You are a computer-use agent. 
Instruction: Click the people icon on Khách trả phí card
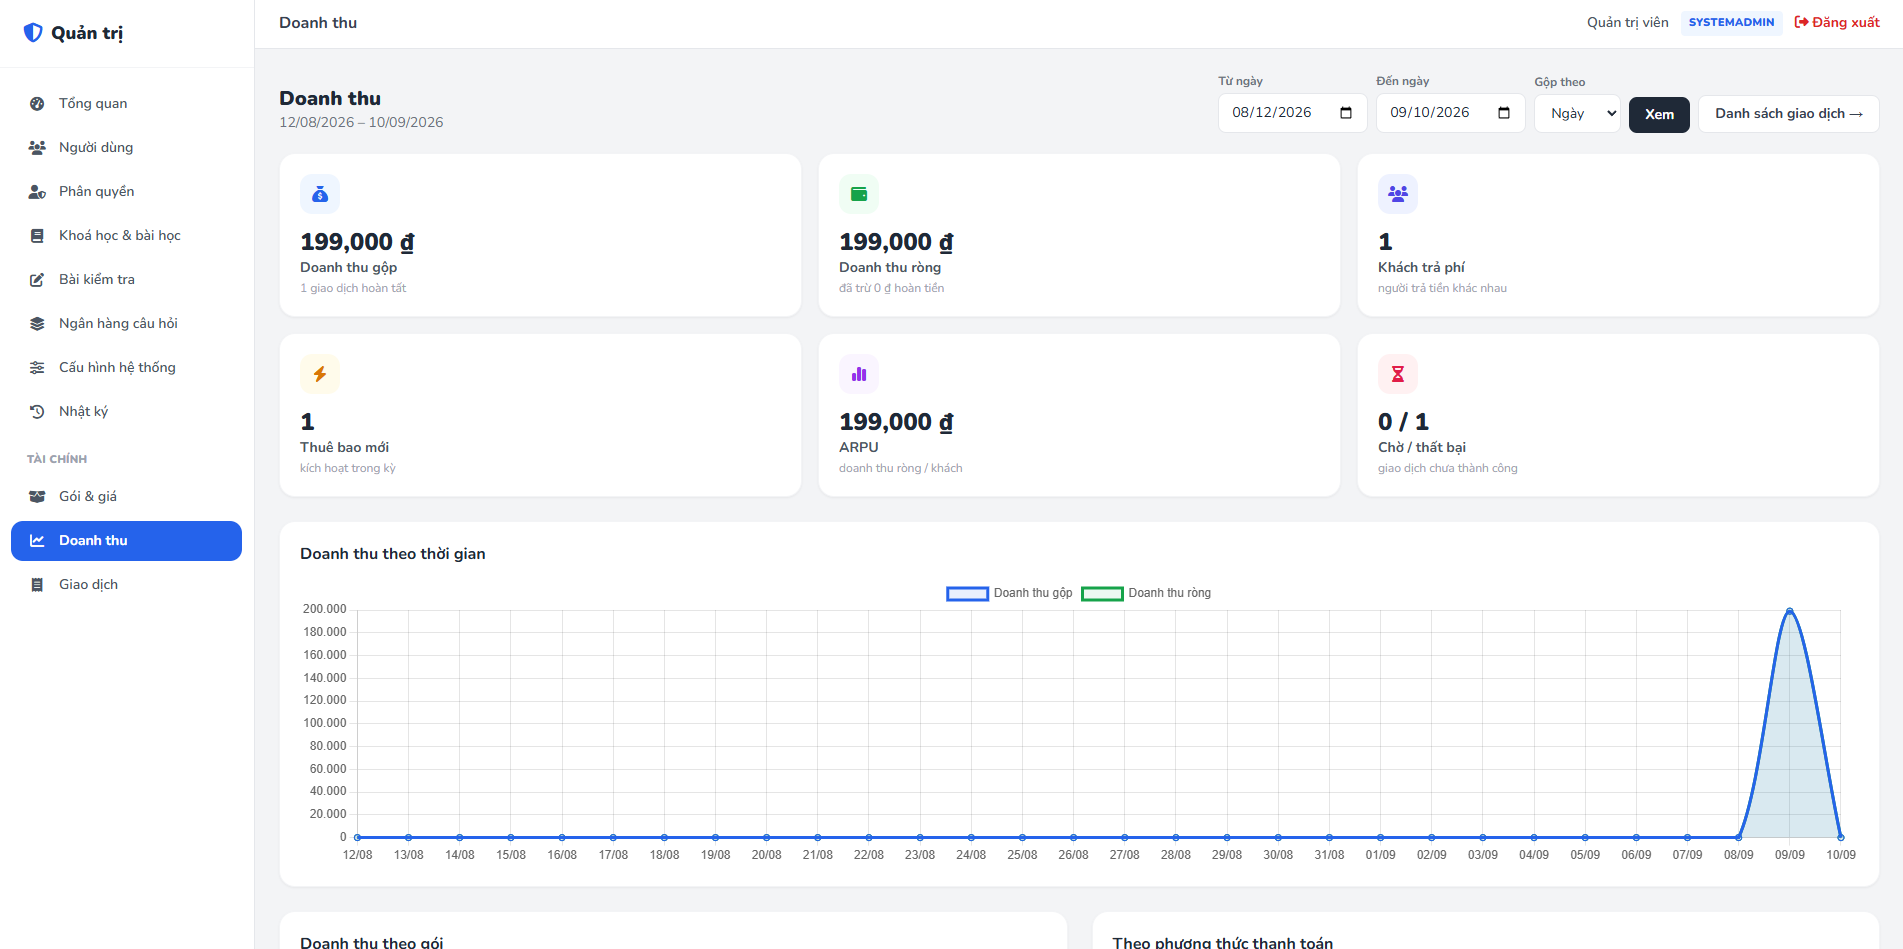click(1398, 194)
